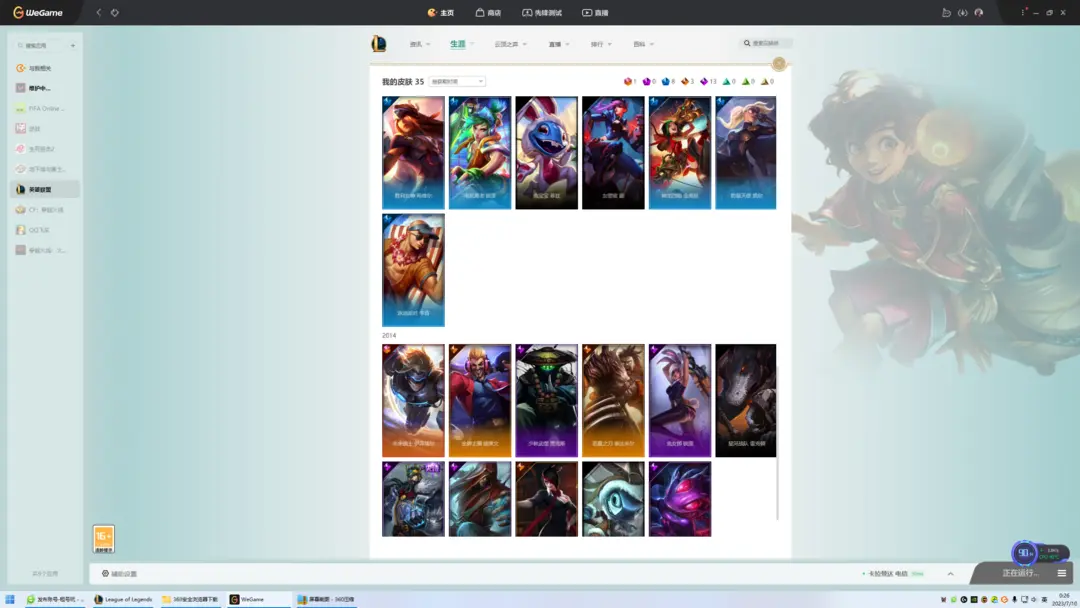
Task: Switch to the WeGame taskbar button
Action: 258,599
